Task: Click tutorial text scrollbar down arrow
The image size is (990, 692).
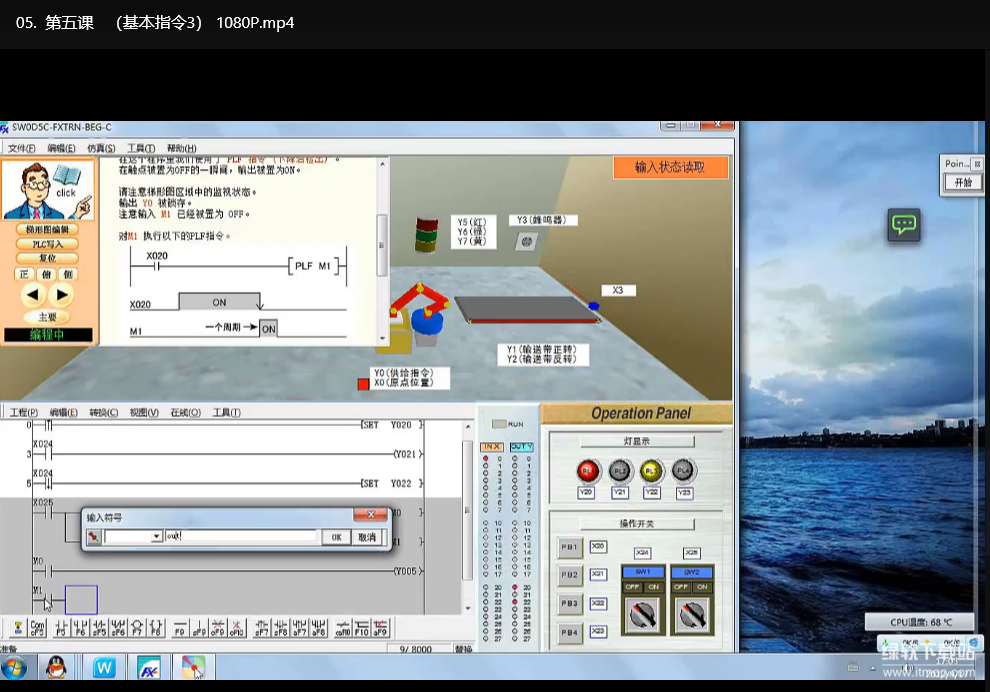Action: pyautogui.click(x=381, y=338)
